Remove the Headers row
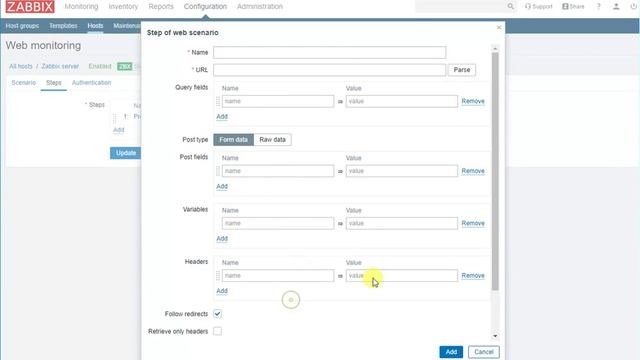Viewport: 640px width, 360px height. click(473, 276)
